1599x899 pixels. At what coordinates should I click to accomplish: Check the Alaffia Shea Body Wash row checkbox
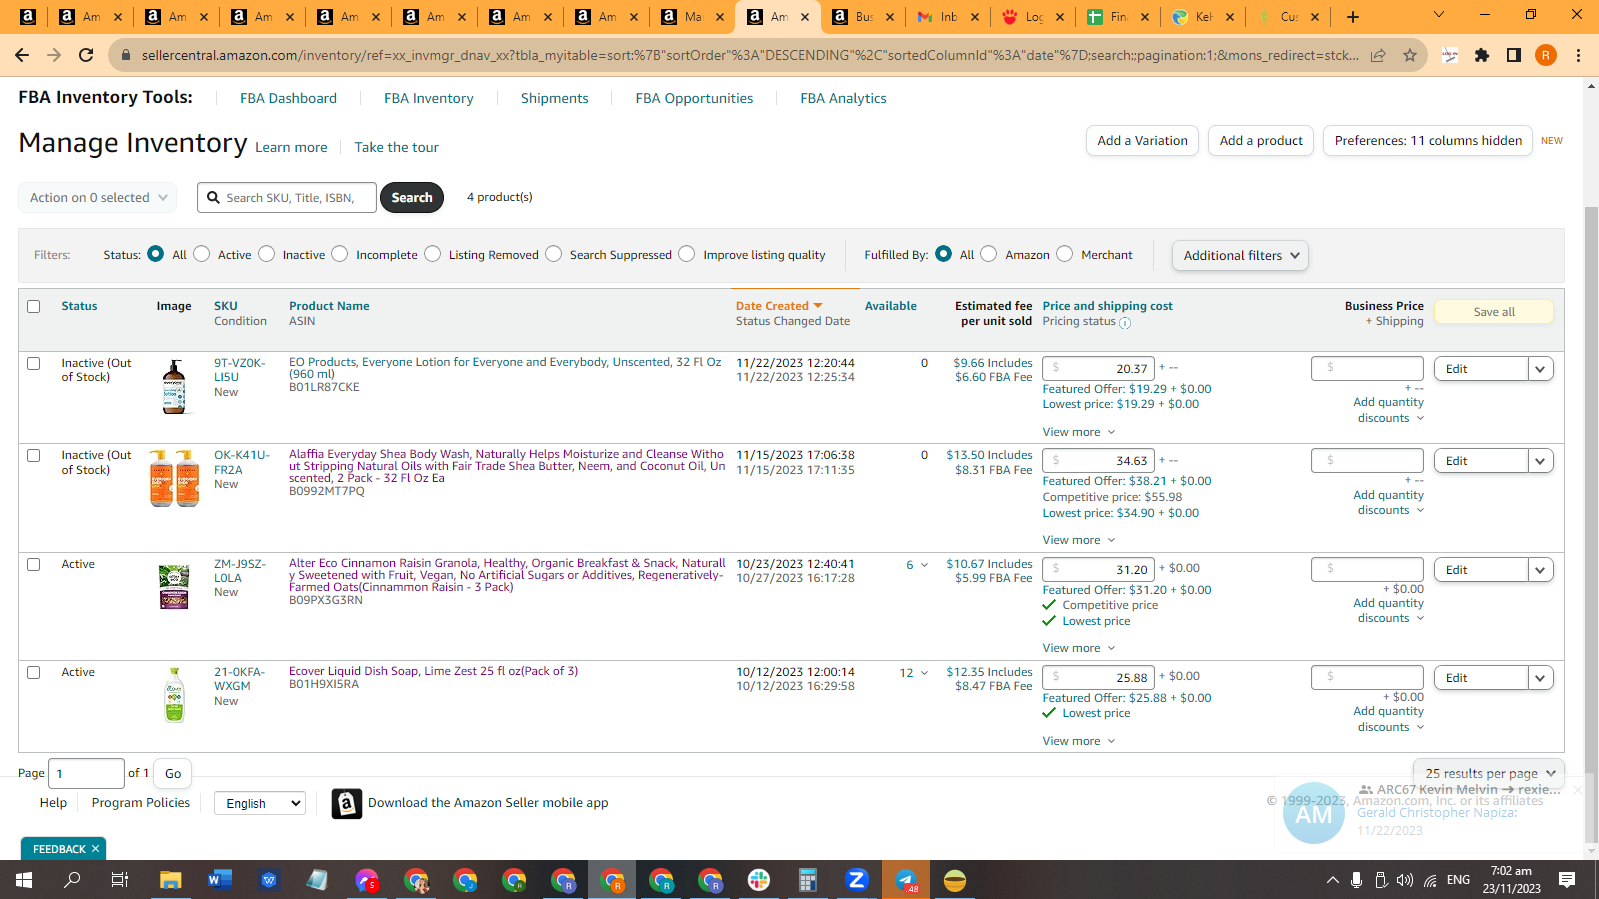[x=34, y=455]
